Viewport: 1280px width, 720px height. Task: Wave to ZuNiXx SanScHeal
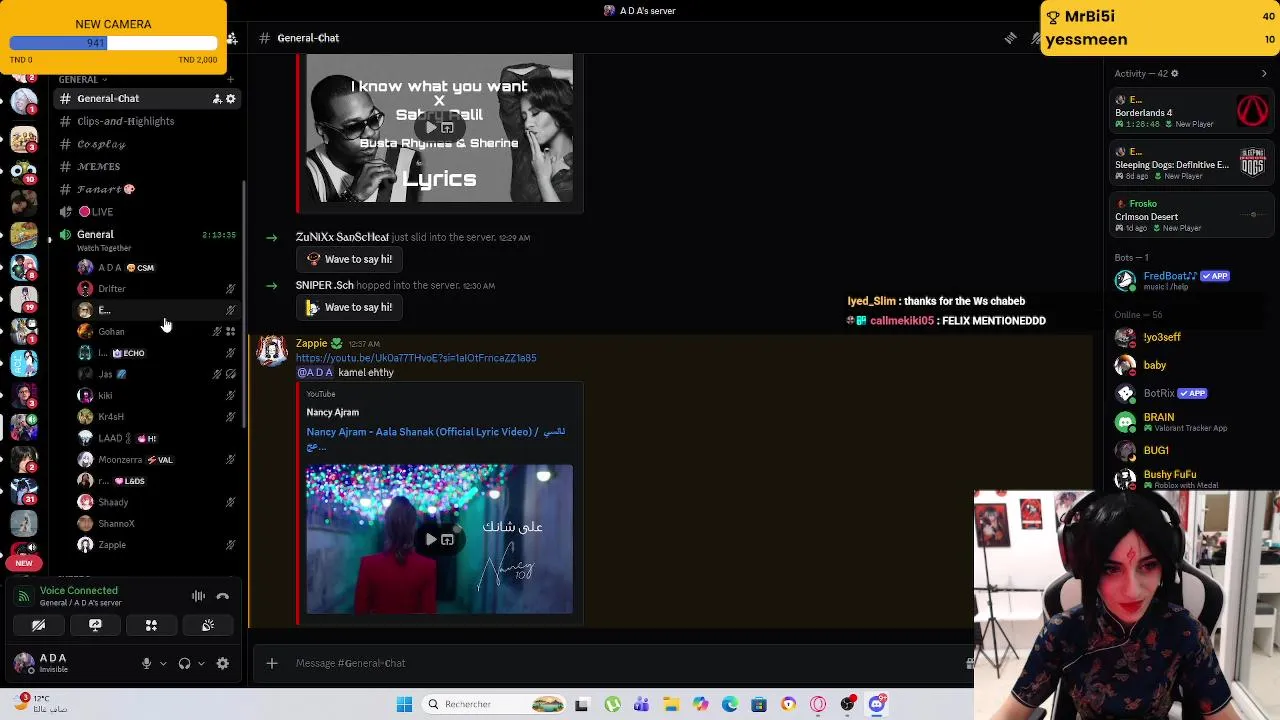click(349, 259)
